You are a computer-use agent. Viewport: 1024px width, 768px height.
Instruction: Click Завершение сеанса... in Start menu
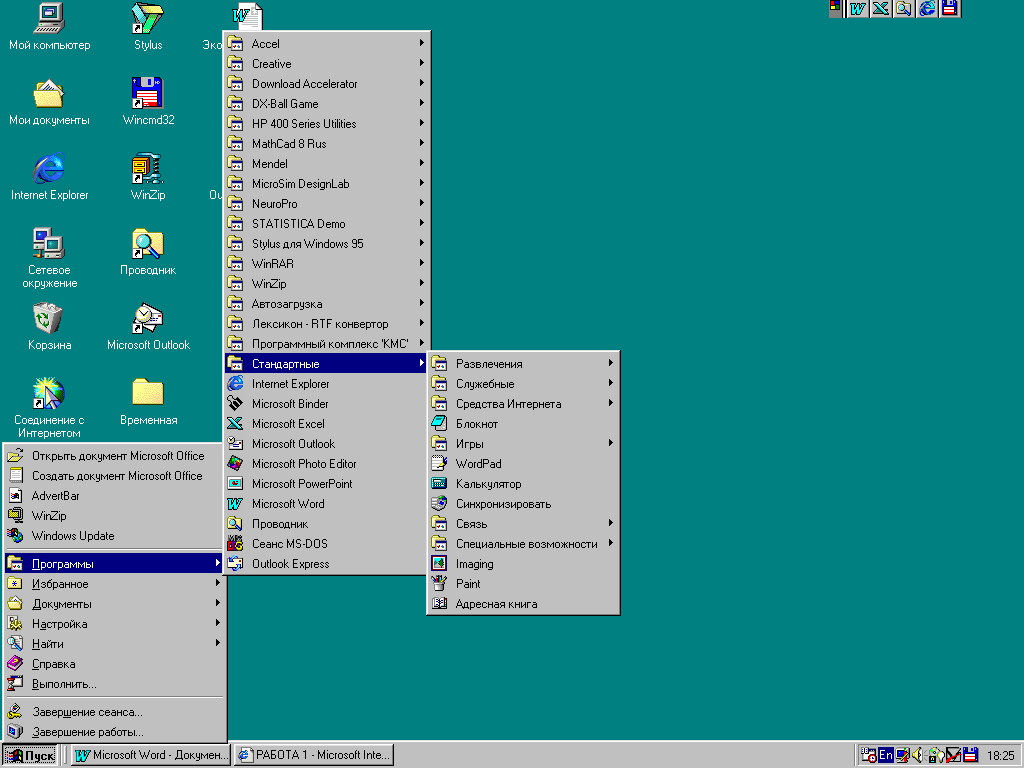114,712
